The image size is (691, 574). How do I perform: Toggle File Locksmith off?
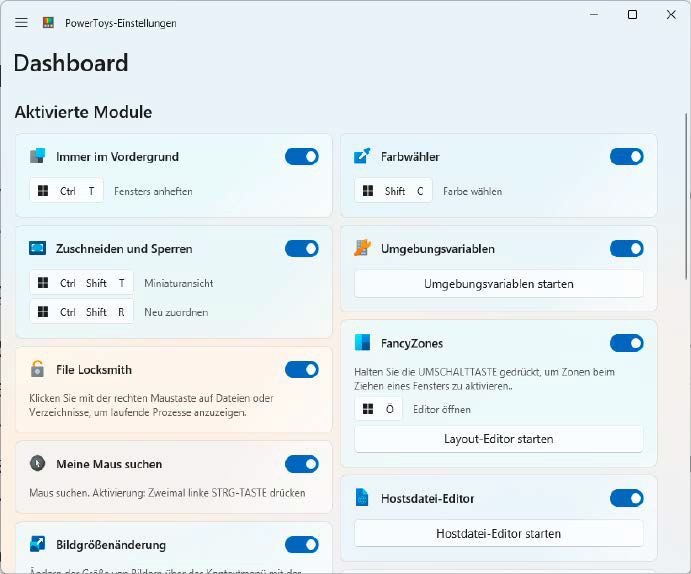point(302,369)
